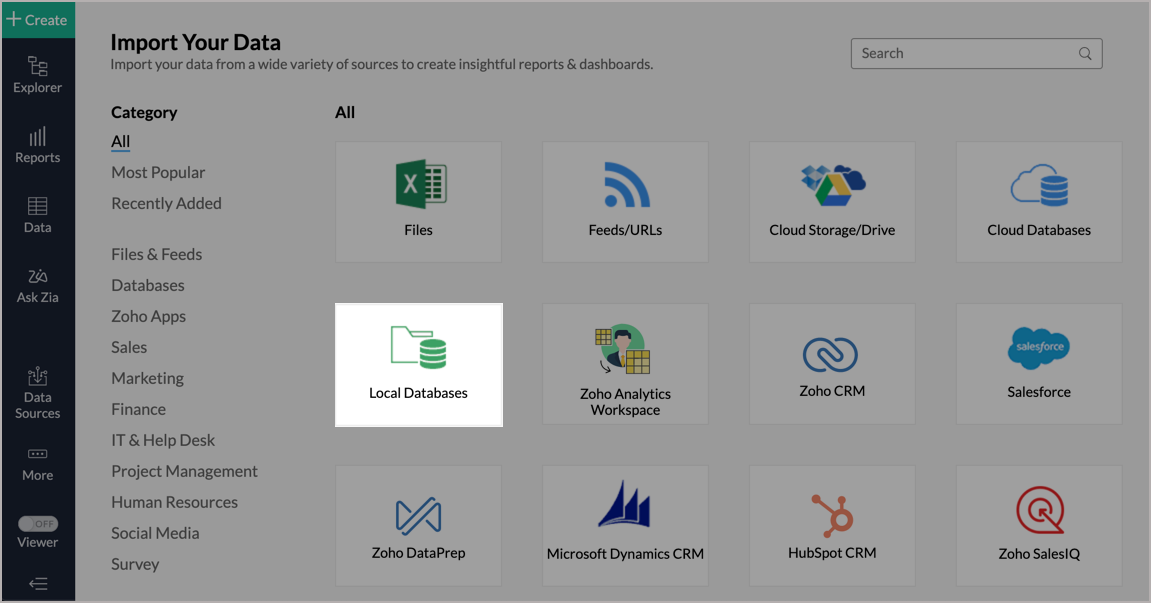
Task: Open the Reports sidebar icon
Action: 37,145
